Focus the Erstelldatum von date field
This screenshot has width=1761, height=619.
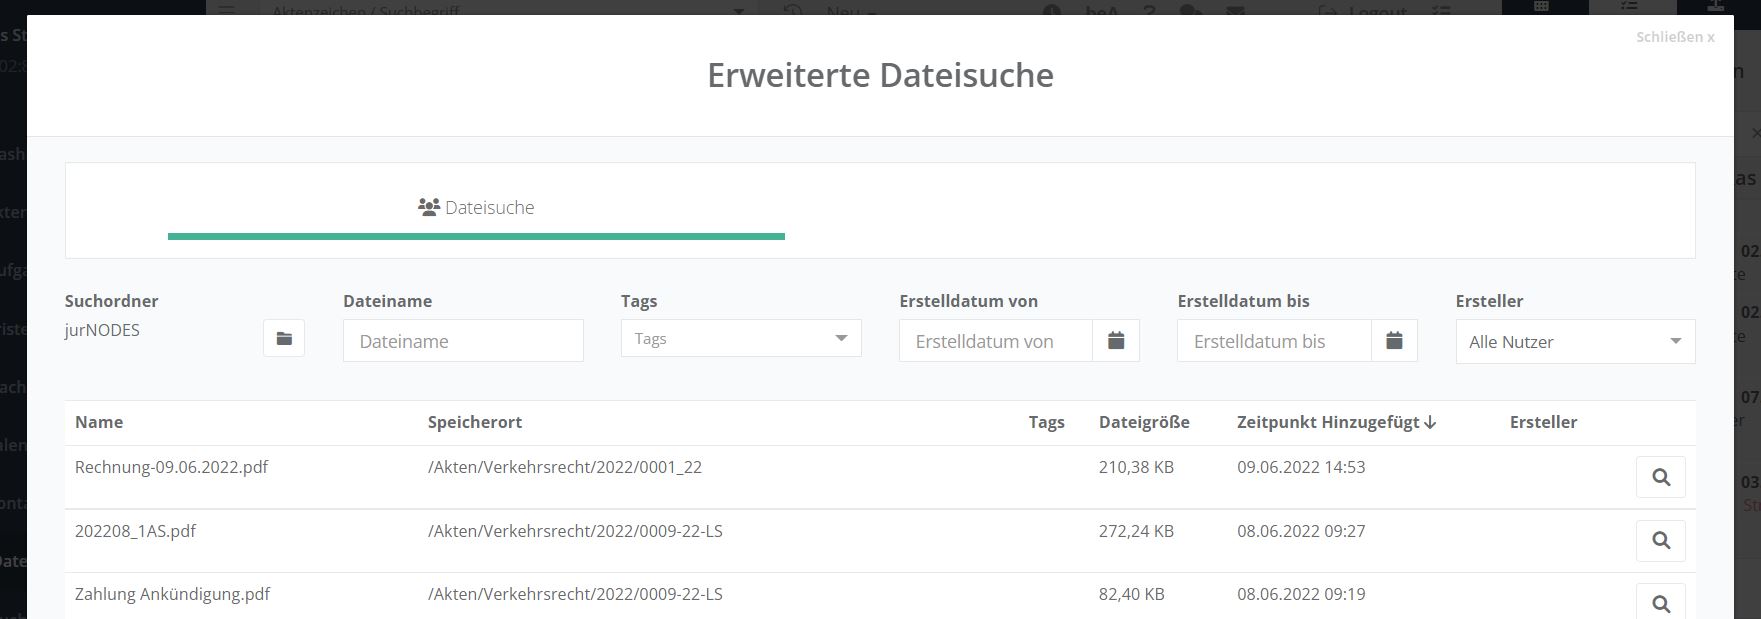pyautogui.click(x=996, y=341)
